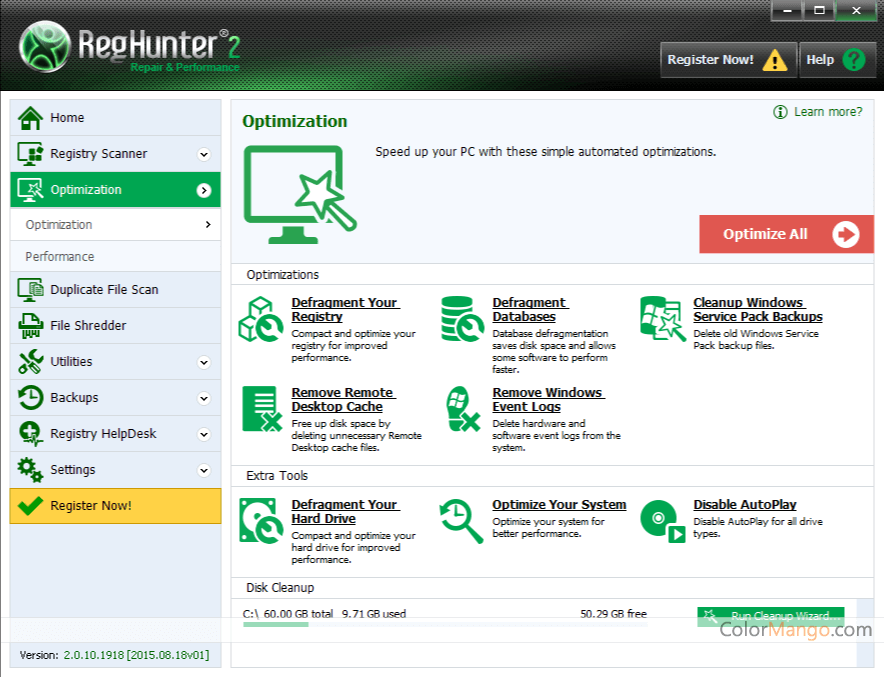Click the Settings gears icon
884x677 pixels.
click(30, 470)
